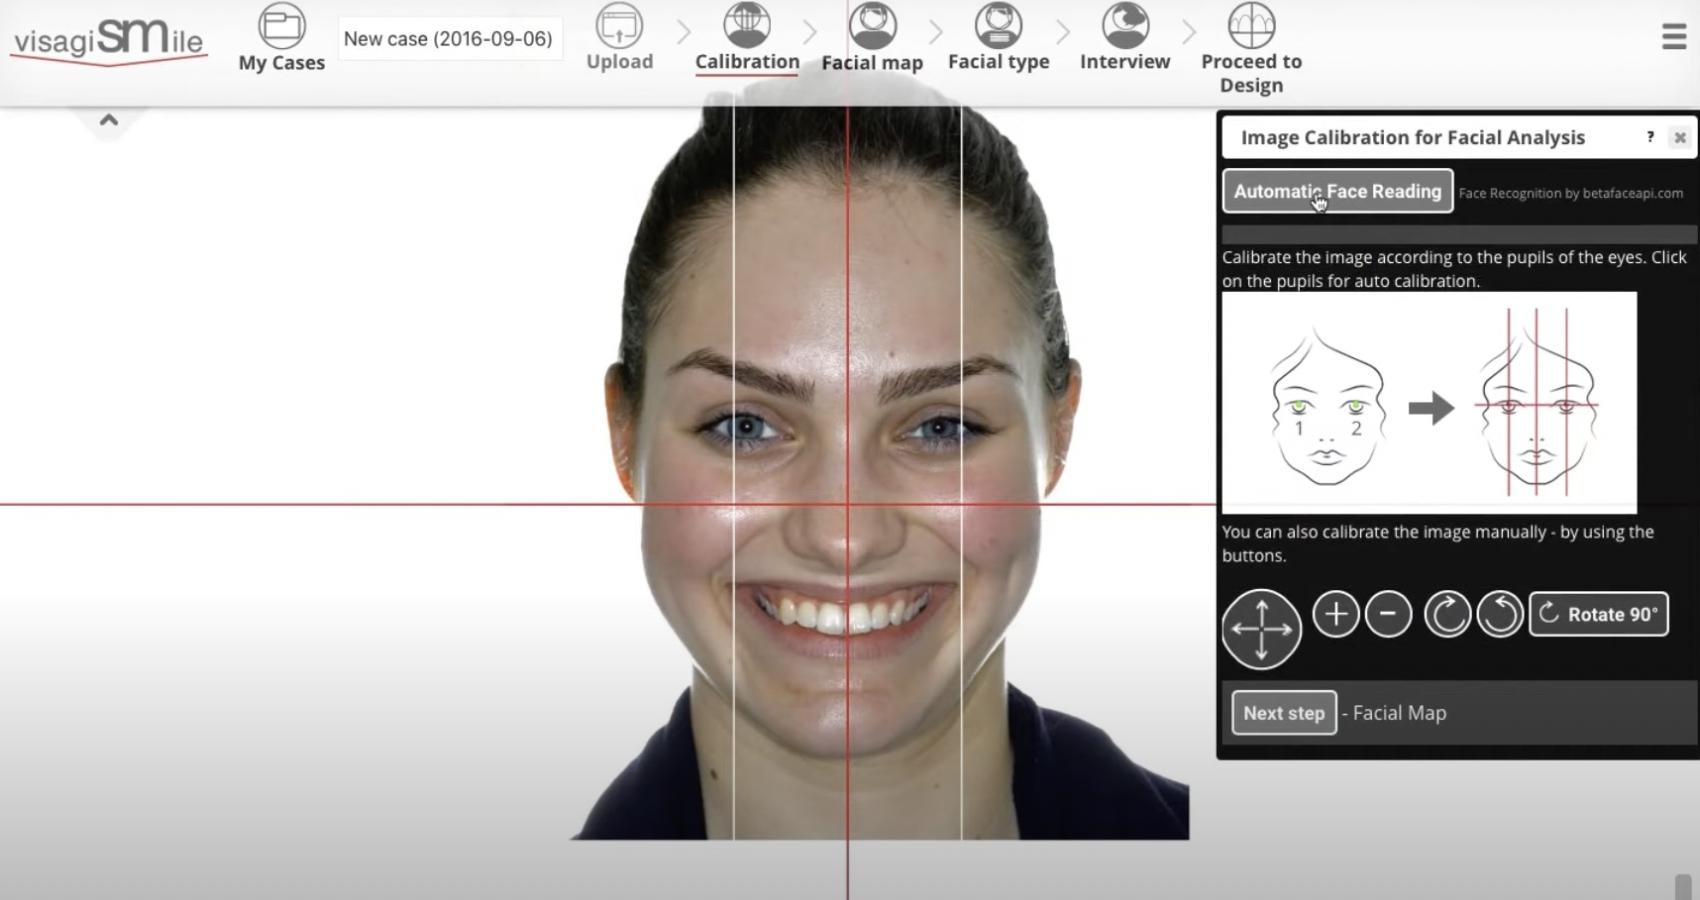Click the page scrollbar thumb at bottom right

pos(1683,887)
